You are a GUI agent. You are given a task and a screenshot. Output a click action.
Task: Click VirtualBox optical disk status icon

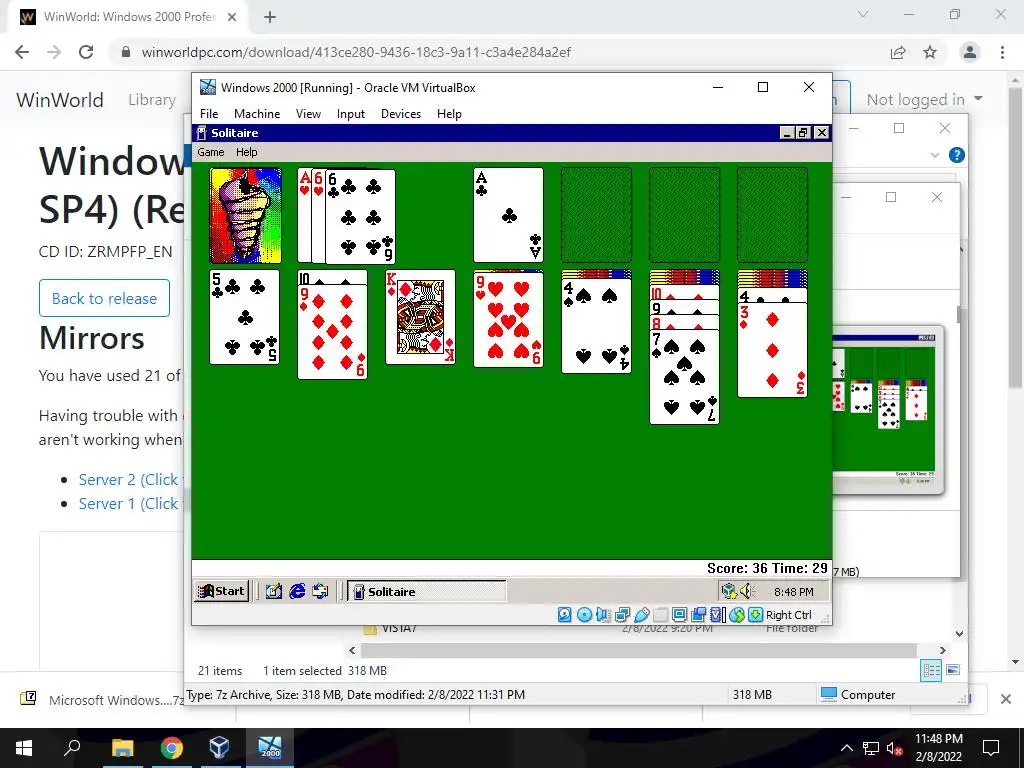pos(584,615)
